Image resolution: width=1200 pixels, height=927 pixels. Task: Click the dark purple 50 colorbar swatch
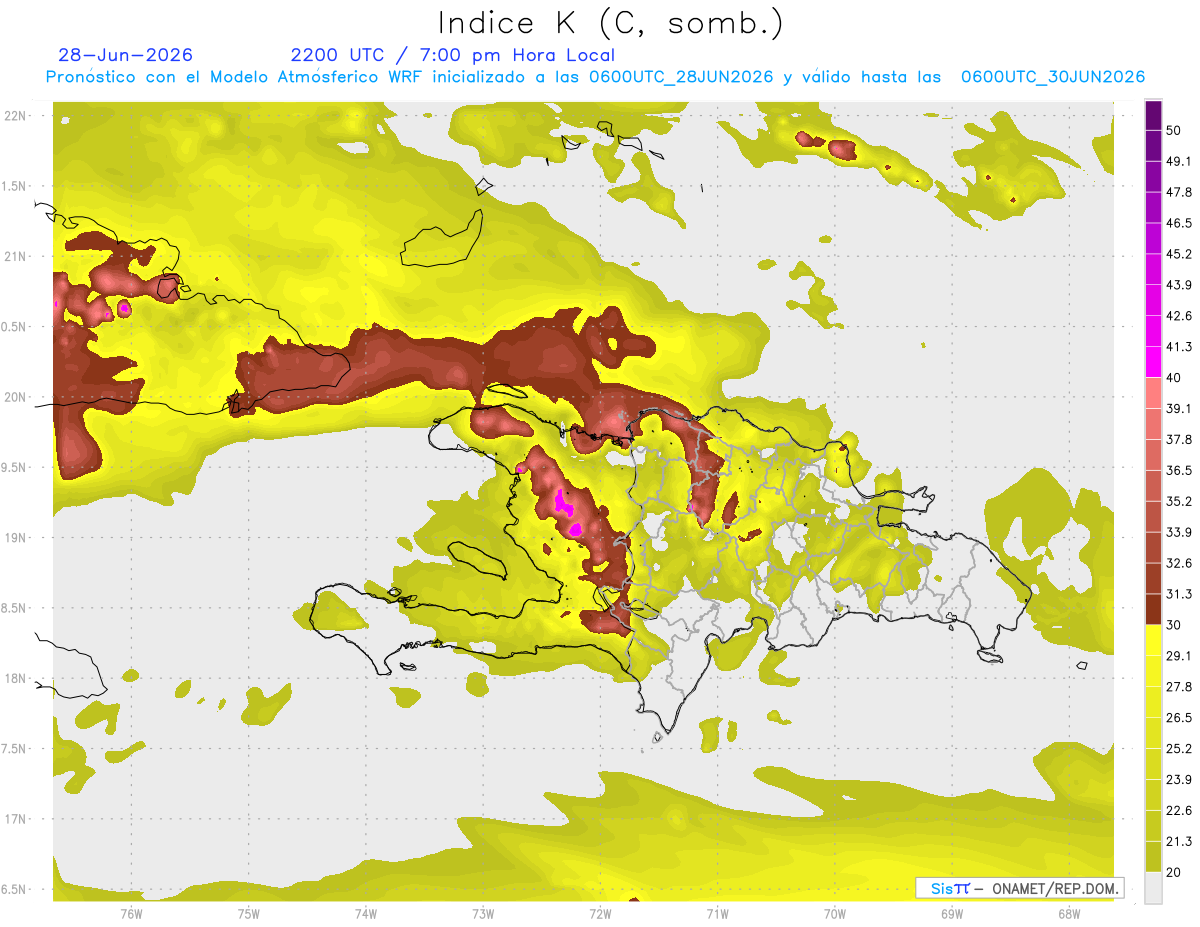point(1153,116)
